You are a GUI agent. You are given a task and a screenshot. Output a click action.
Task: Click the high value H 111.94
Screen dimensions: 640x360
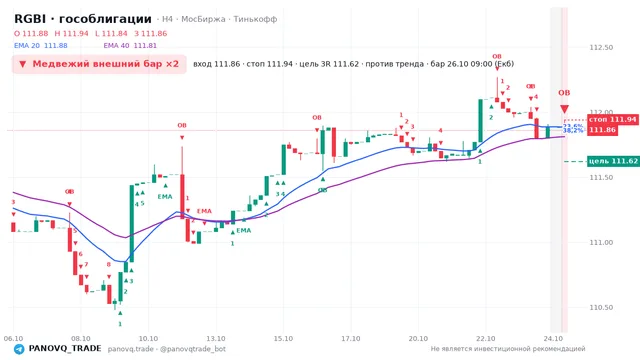(x=71, y=33)
